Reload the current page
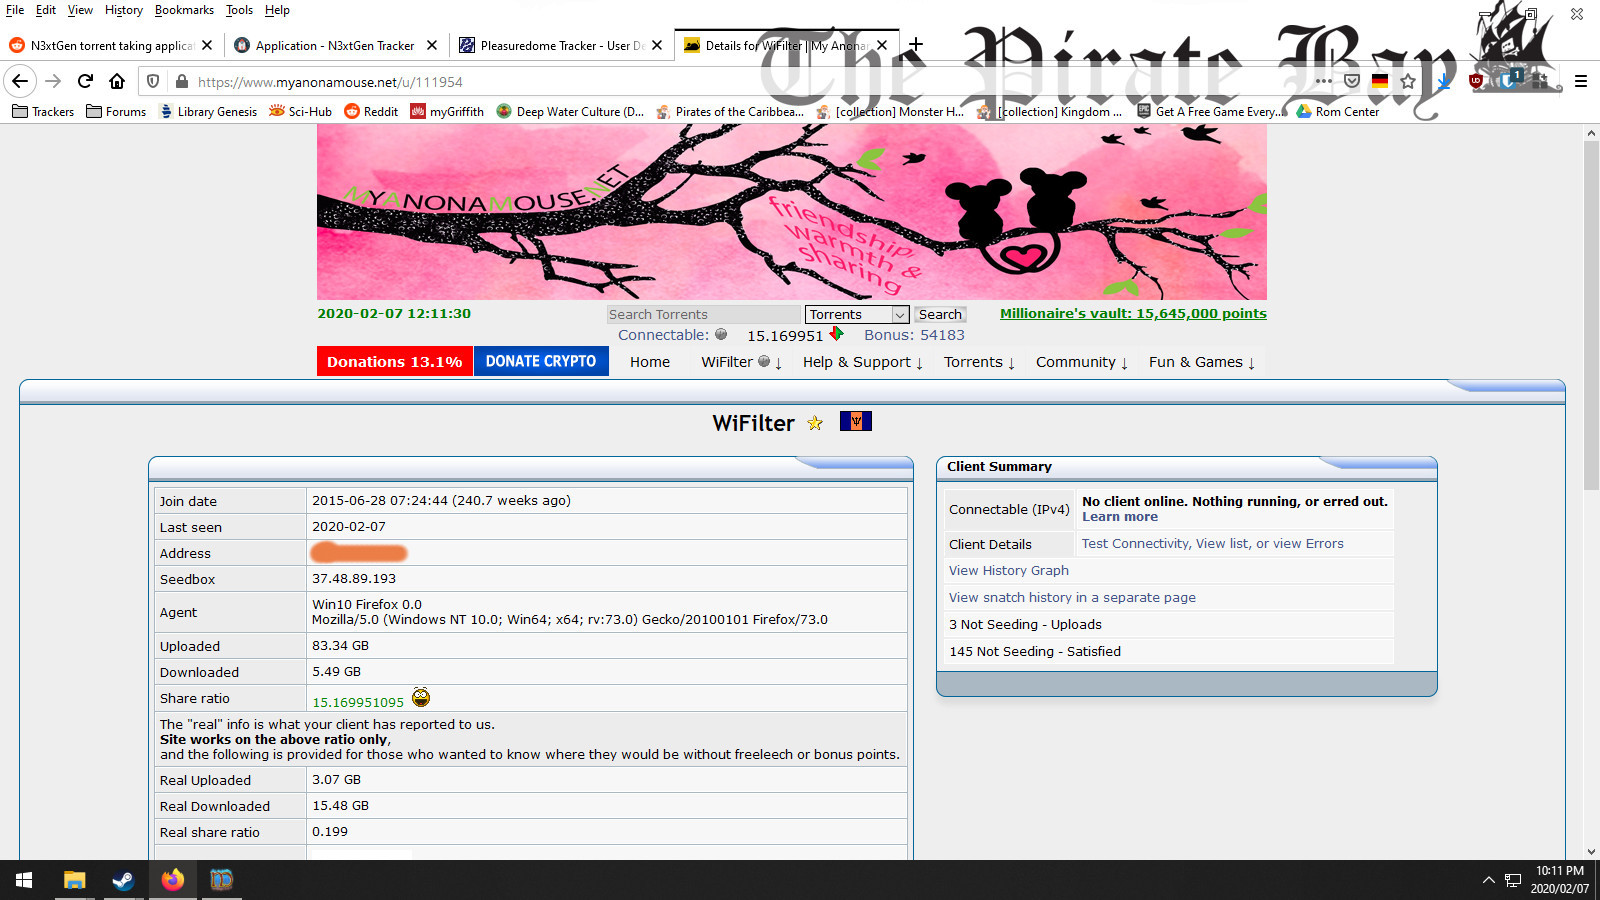The width and height of the screenshot is (1600, 900). click(x=85, y=81)
